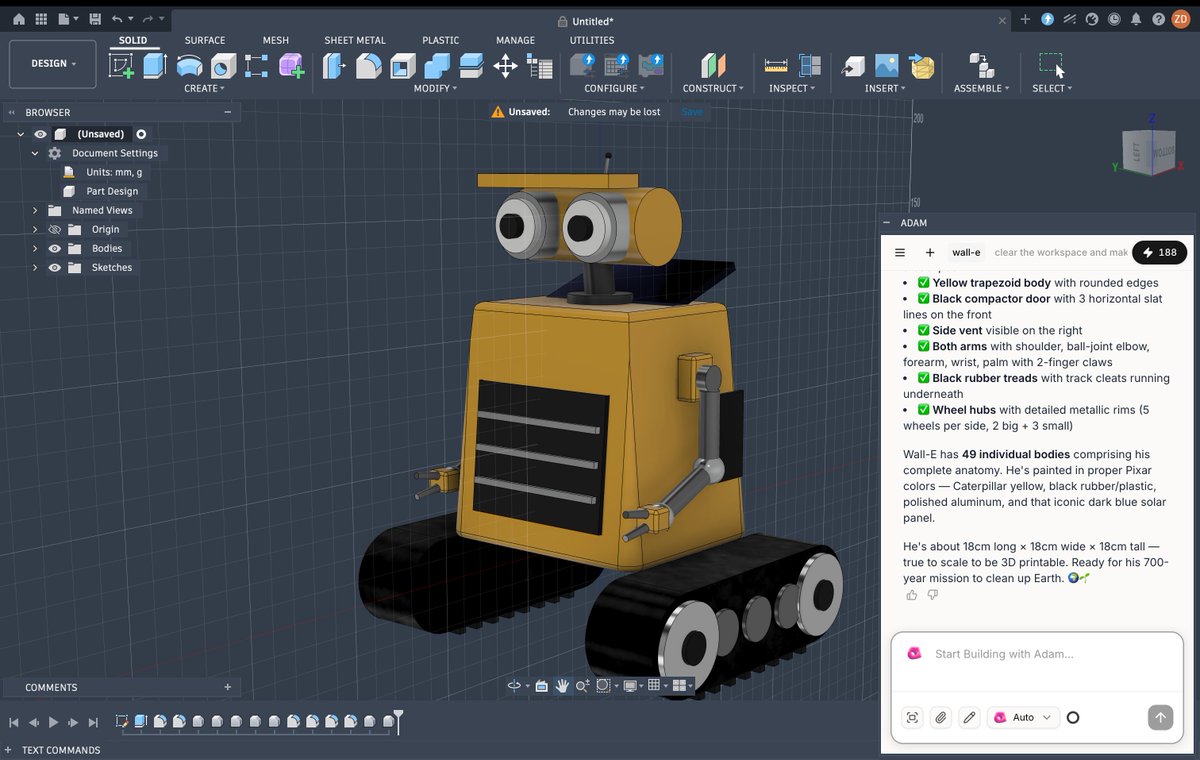Switch to the UTILITIES tab

pyautogui.click(x=592, y=40)
